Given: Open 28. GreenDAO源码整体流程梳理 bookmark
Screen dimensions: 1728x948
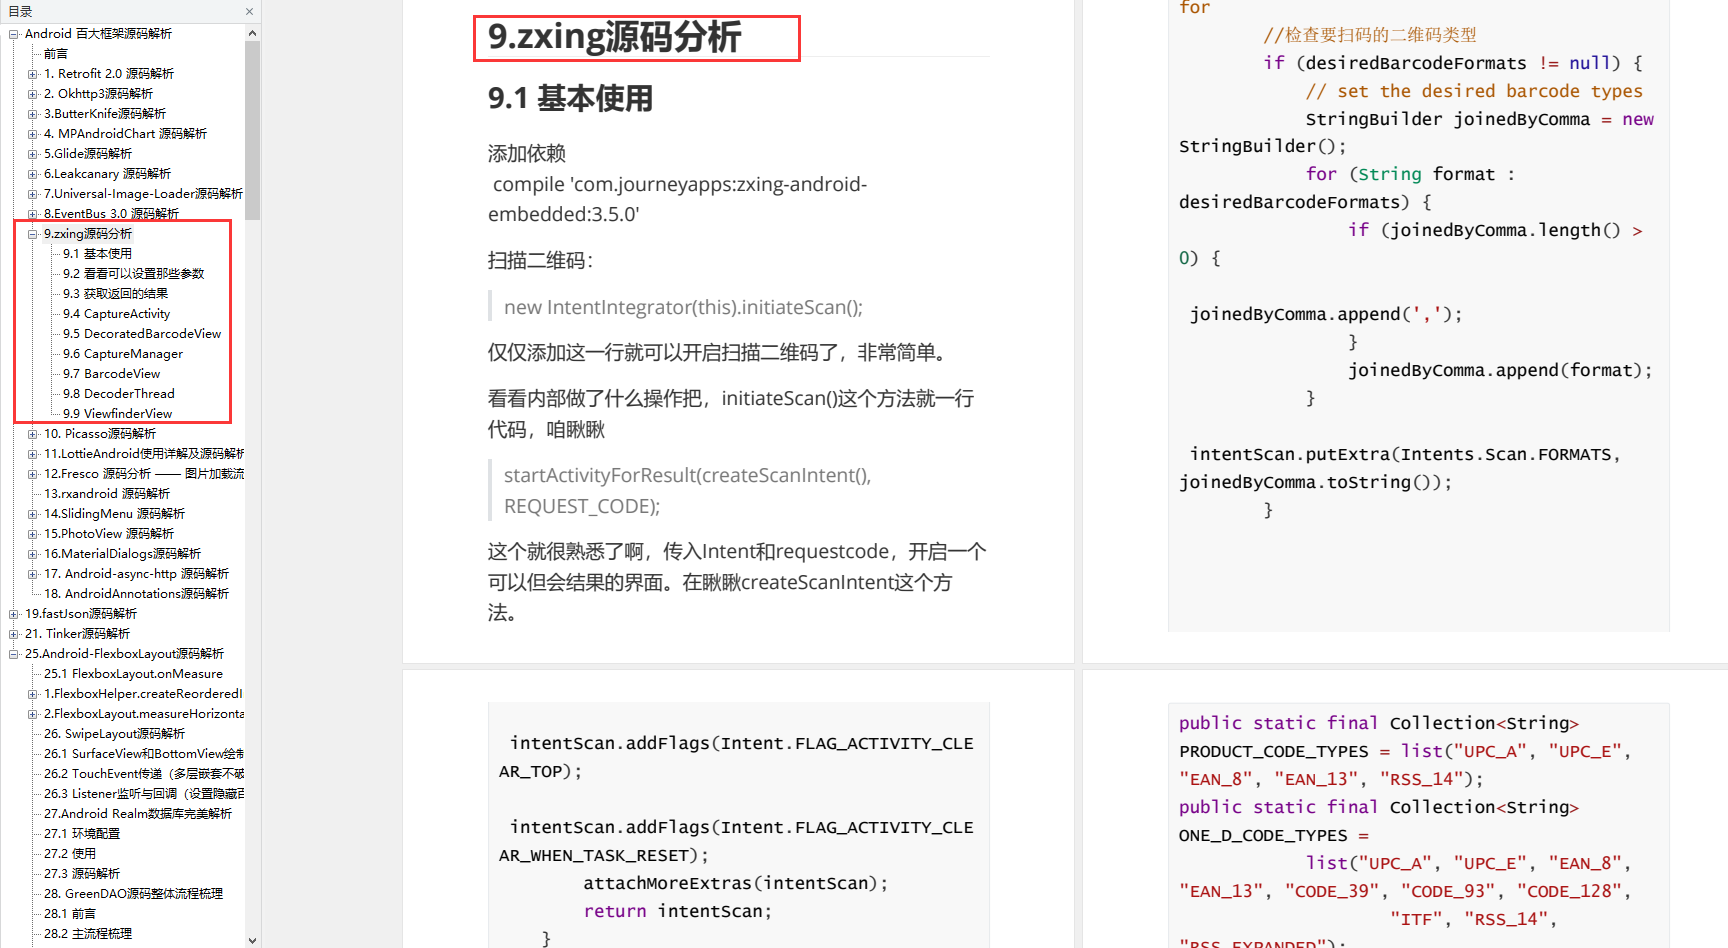Looking at the screenshot, I should click(x=133, y=894).
